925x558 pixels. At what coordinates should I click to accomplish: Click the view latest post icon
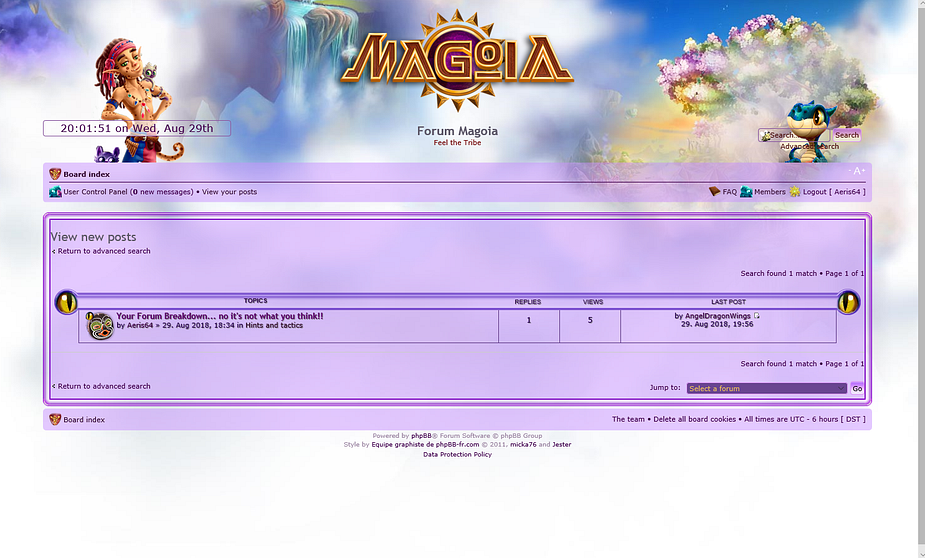(x=757, y=316)
